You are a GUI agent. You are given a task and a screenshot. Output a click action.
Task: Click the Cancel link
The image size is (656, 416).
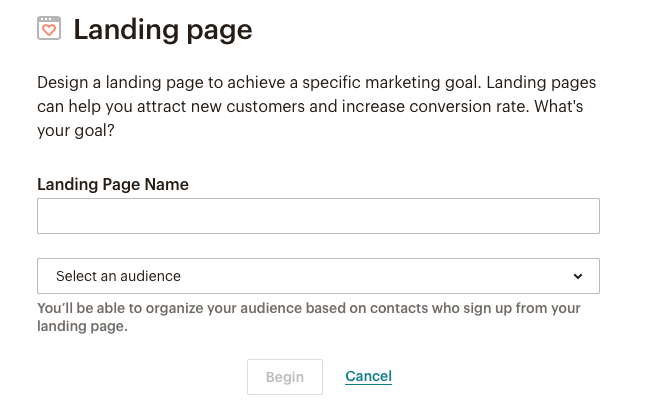pos(369,376)
